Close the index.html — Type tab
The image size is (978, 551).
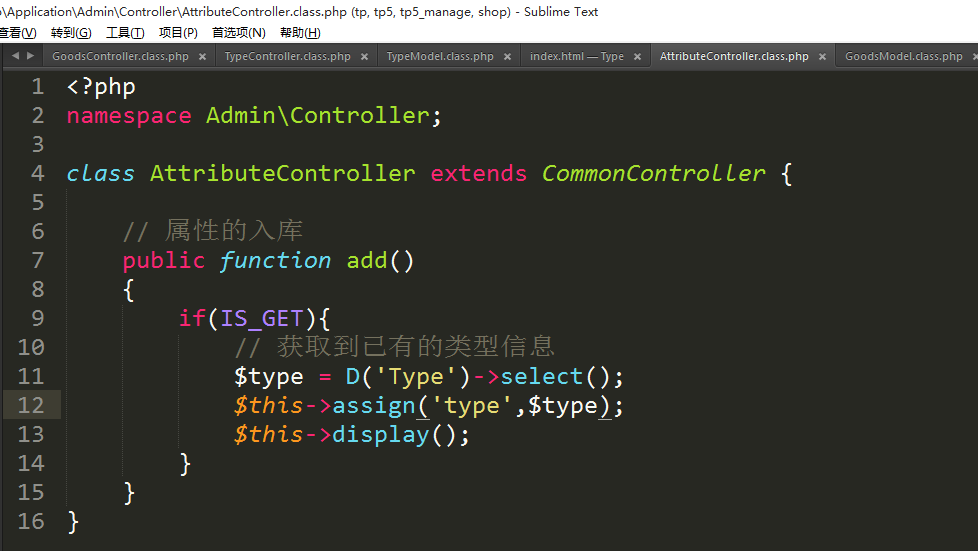pyautogui.click(x=637, y=57)
